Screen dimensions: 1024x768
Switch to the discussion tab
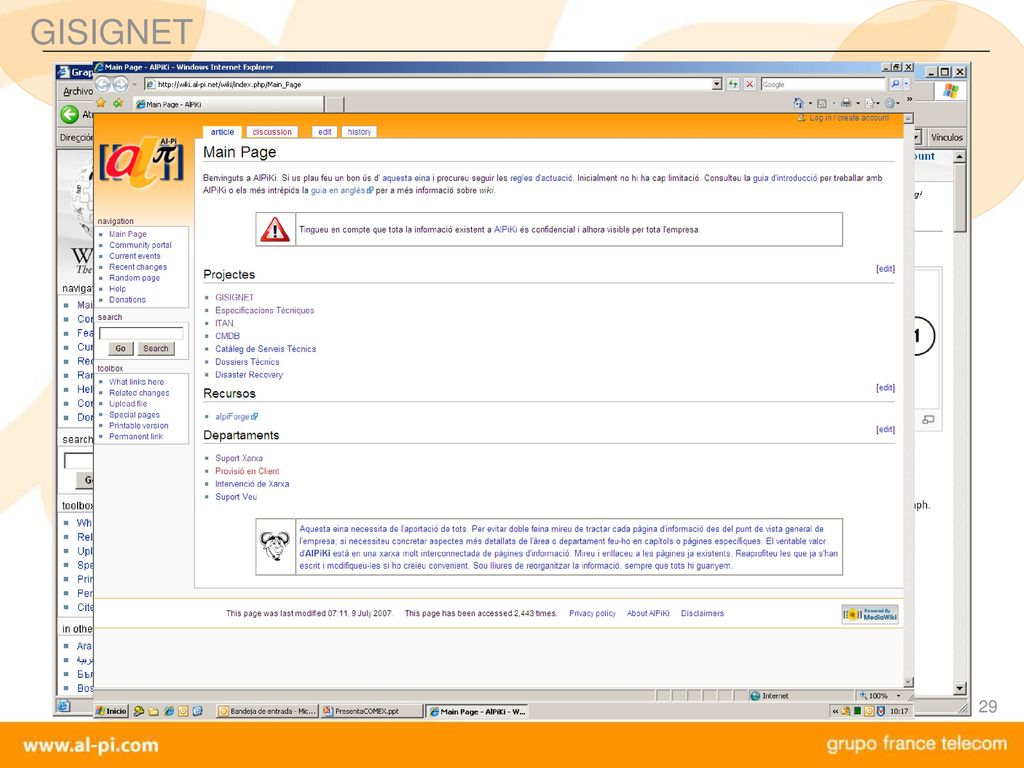point(272,132)
